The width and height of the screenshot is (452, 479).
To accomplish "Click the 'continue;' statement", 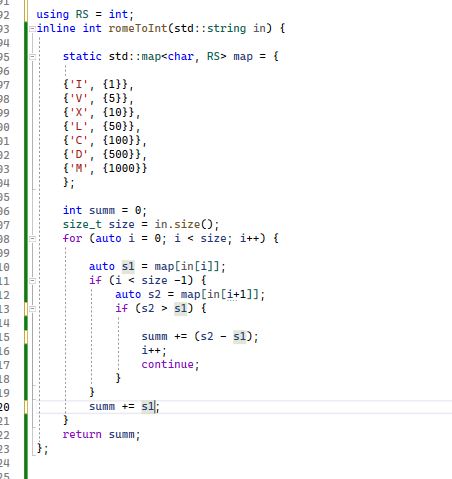I will tap(170, 364).
